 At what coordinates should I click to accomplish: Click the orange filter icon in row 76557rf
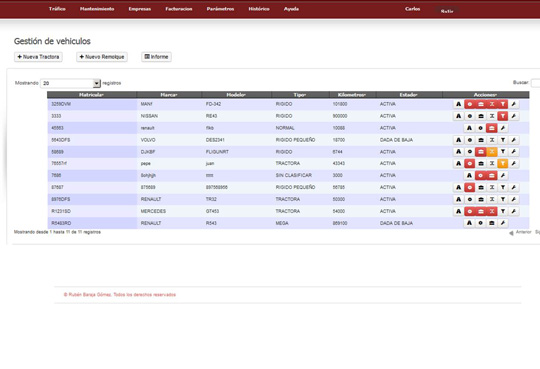[503, 164]
